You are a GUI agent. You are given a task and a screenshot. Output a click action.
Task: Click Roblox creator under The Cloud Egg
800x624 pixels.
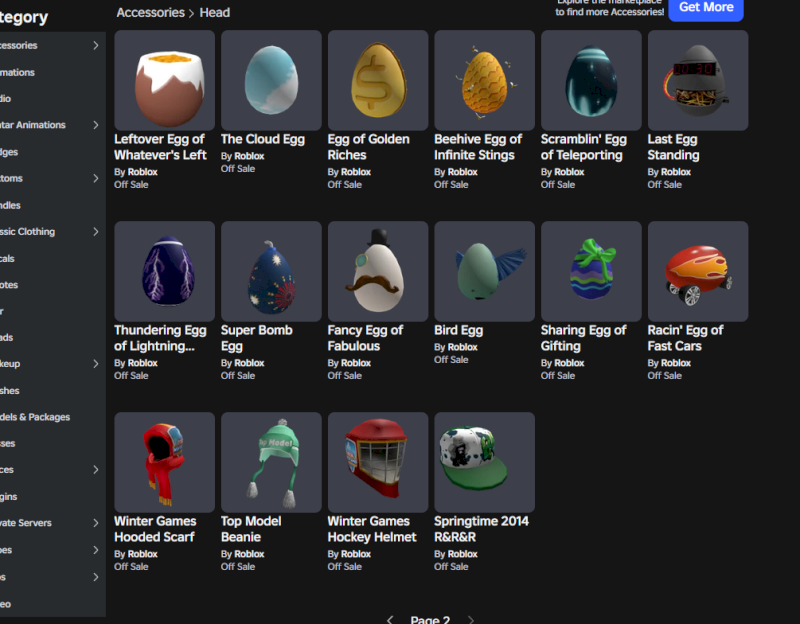[x=249, y=156]
